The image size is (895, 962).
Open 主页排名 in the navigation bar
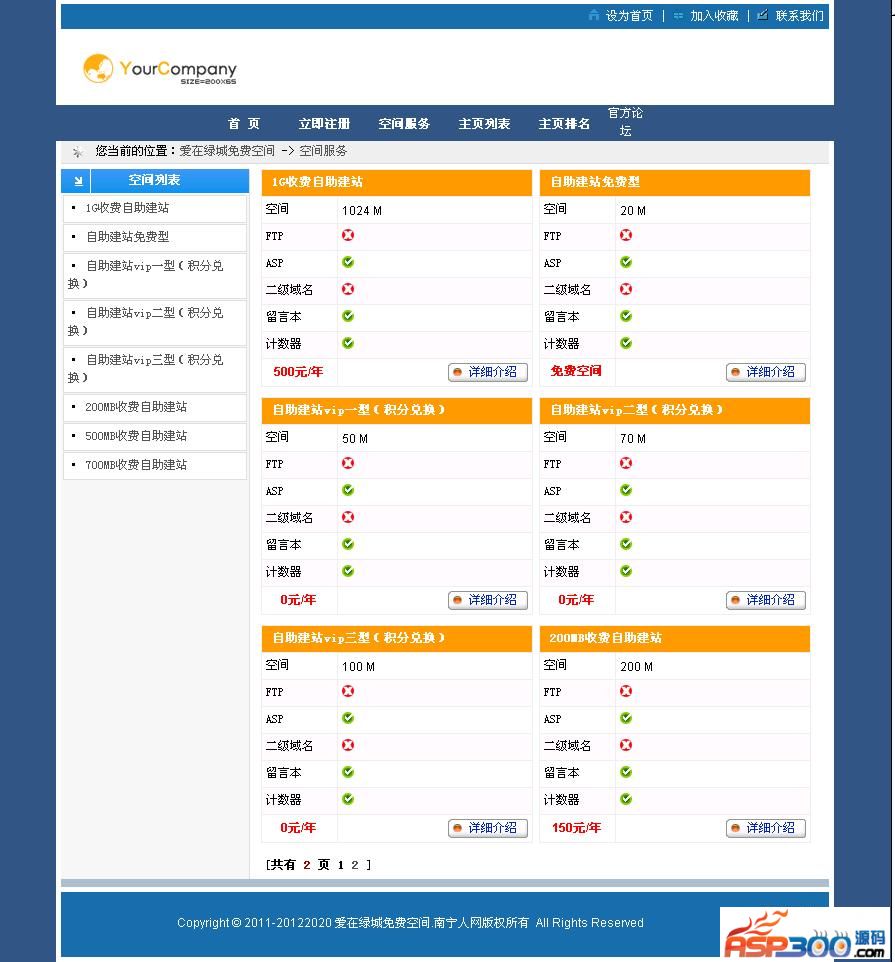click(564, 124)
